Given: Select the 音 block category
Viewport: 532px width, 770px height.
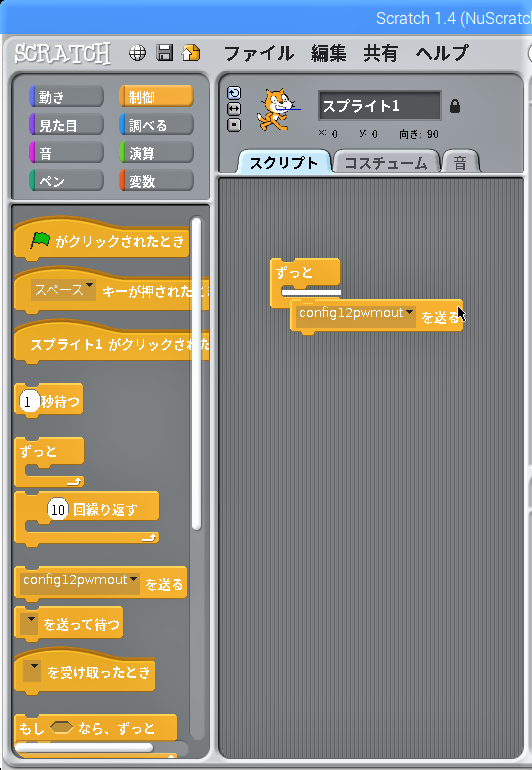Looking at the screenshot, I should pyautogui.click(x=66, y=153).
